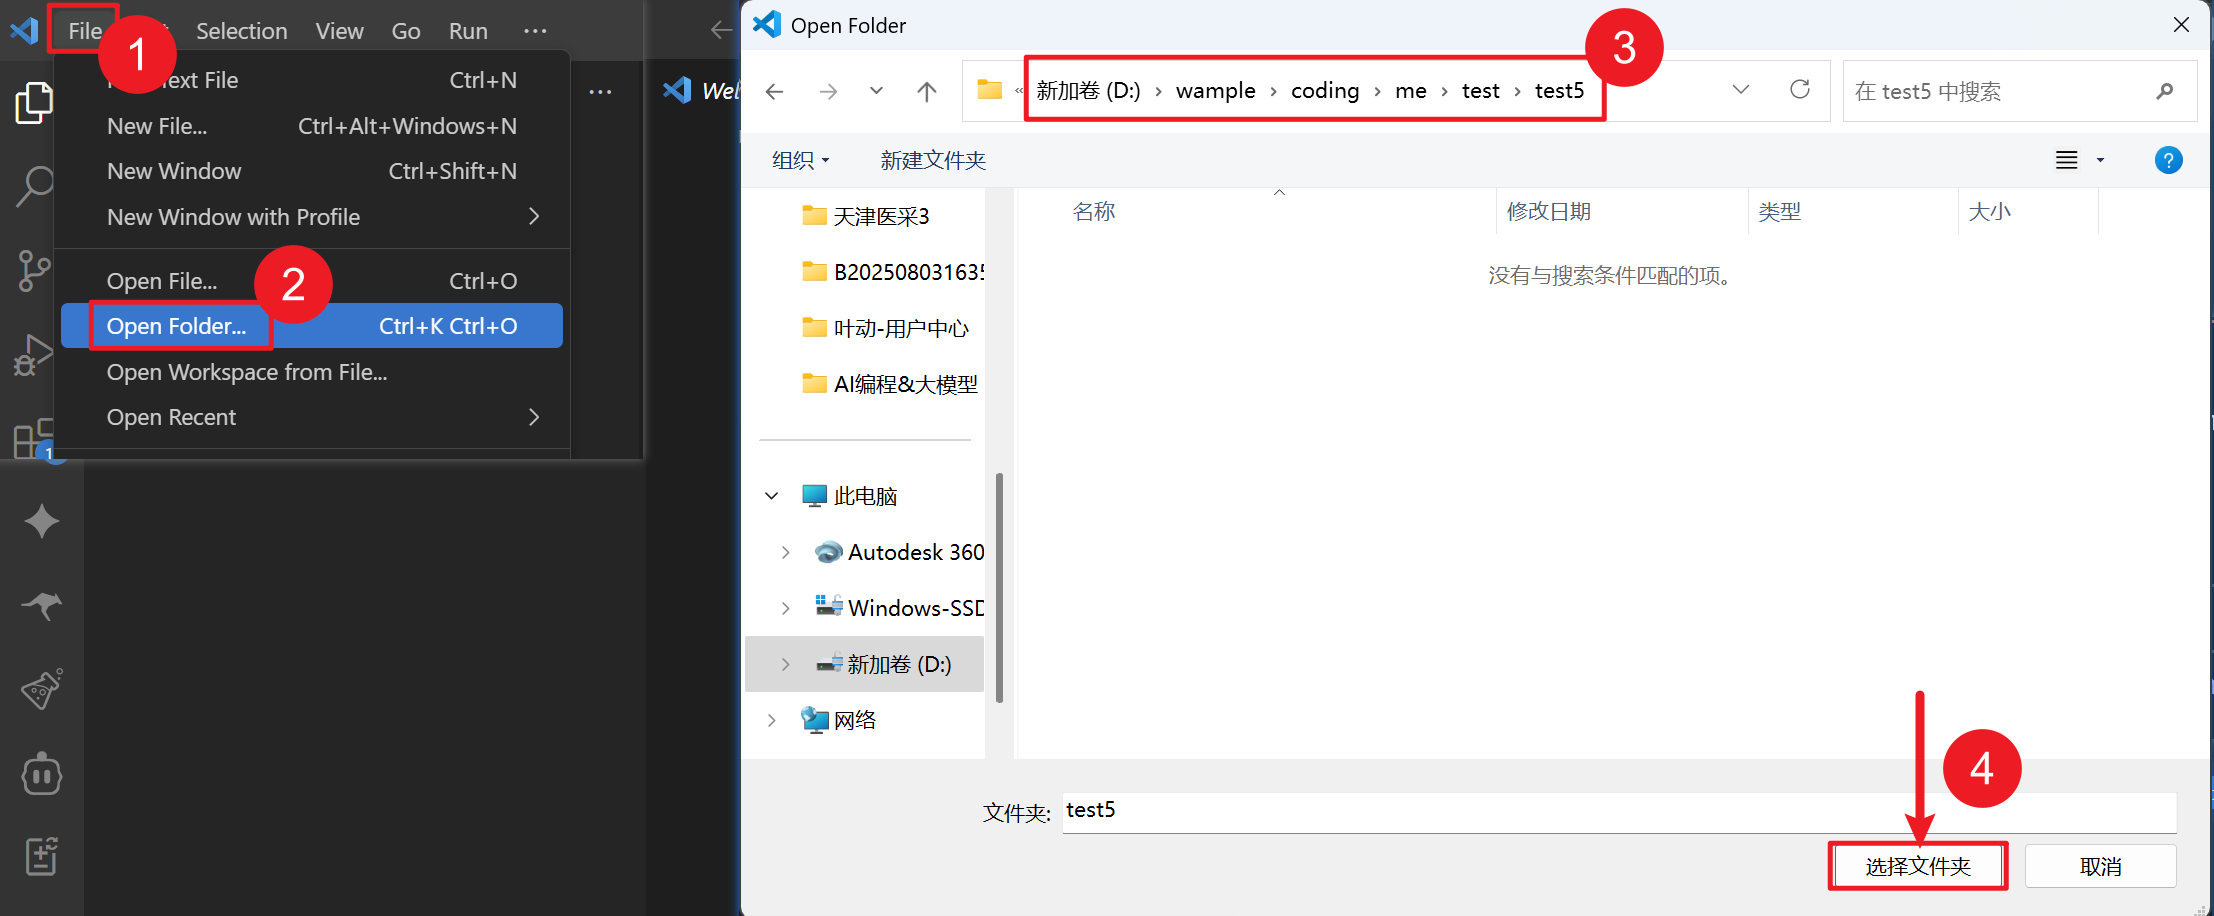Open the Explorer view in activity bar
The image size is (2214, 916).
33,103
